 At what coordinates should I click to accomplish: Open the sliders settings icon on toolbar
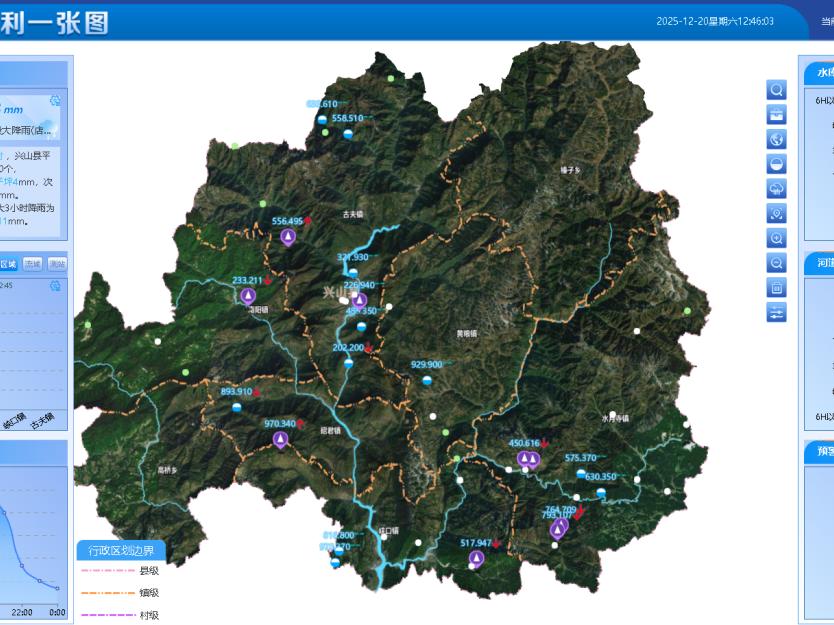point(776,313)
